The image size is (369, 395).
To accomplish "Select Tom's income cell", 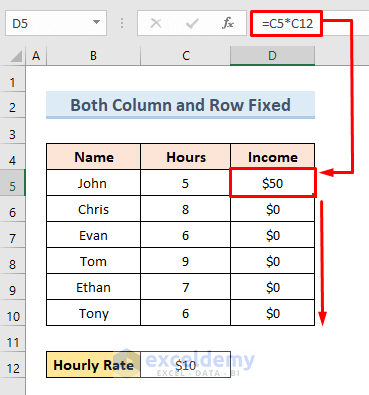I will pyautogui.click(x=272, y=261).
